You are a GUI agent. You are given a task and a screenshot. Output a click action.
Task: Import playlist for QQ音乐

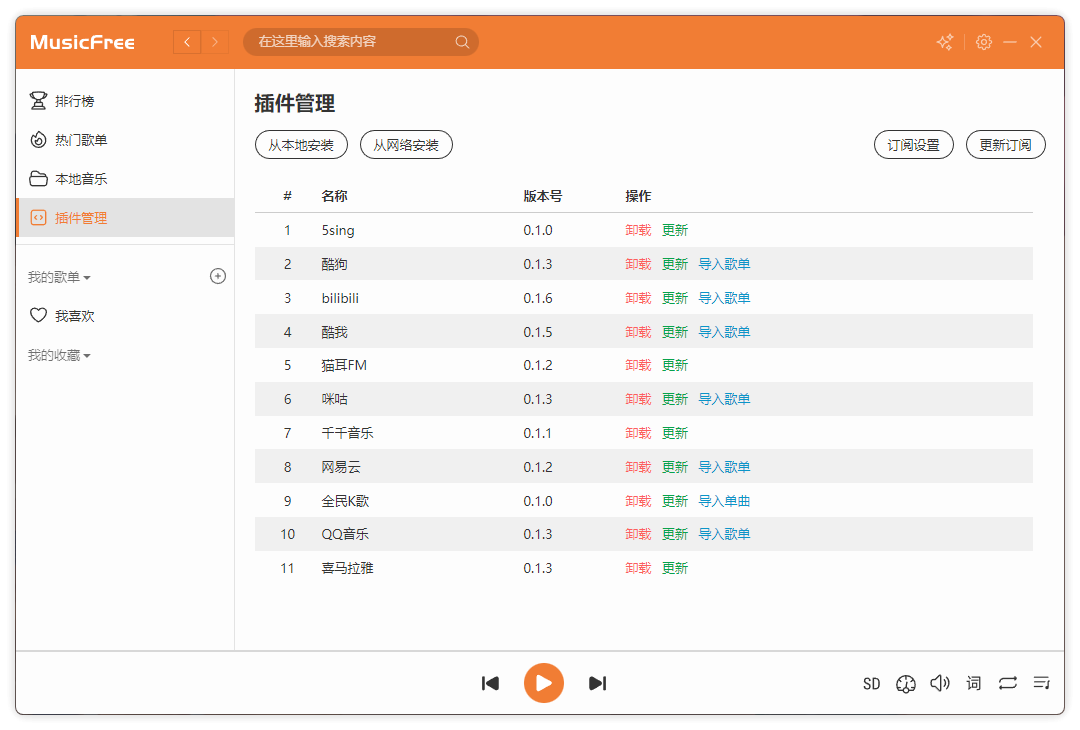pyautogui.click(x=724, y=534)
